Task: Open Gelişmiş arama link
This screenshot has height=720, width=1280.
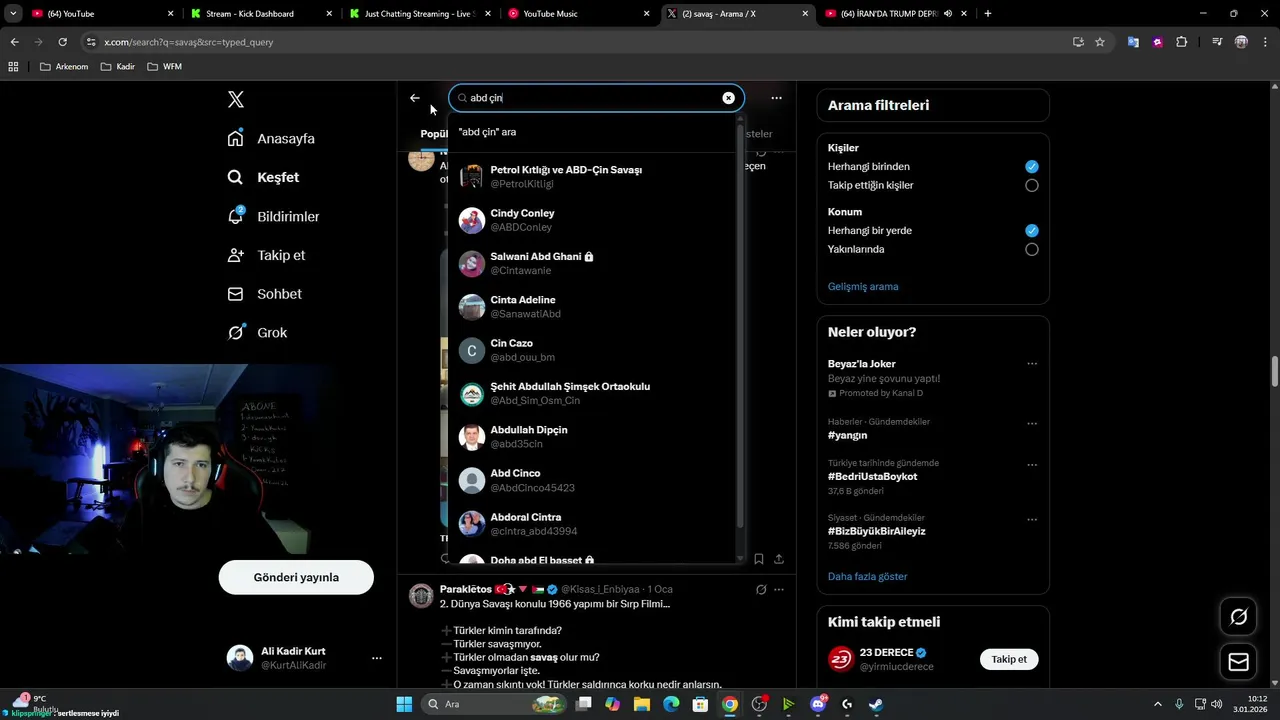Action: pos(863,286)
